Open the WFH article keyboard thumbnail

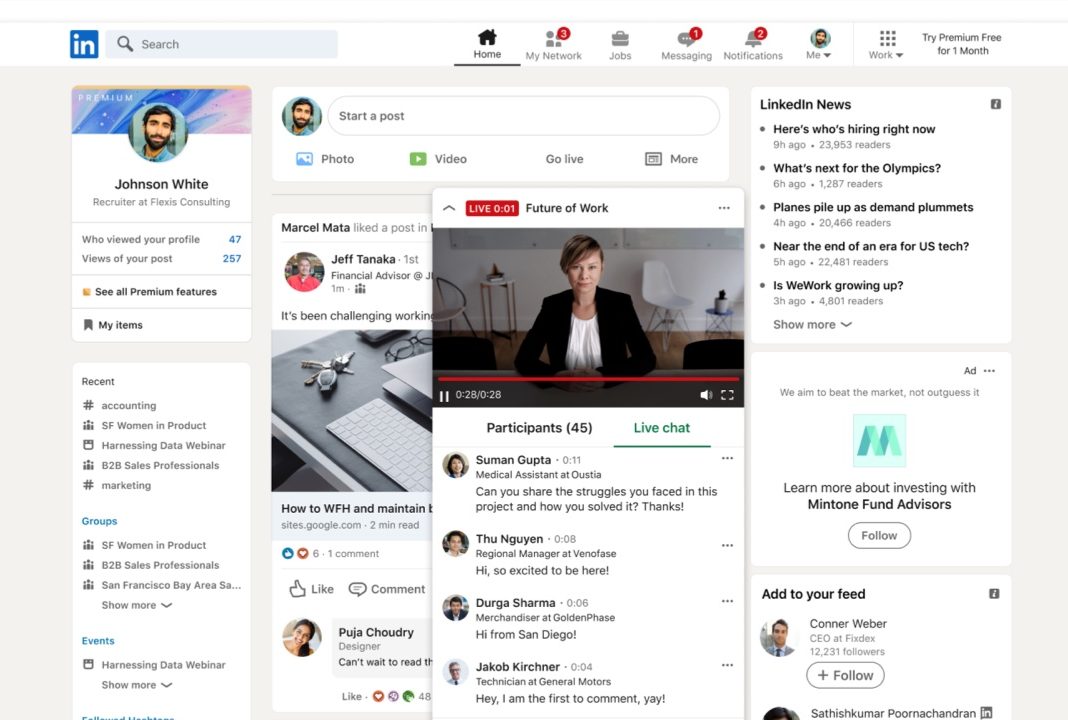pos(351,411)
